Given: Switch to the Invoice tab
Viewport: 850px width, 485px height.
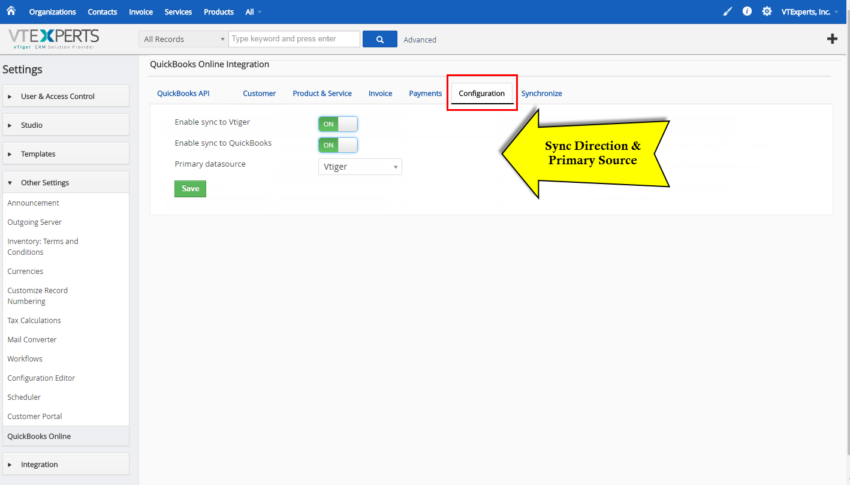Looking at the screenshot, I should coord(380,93).
